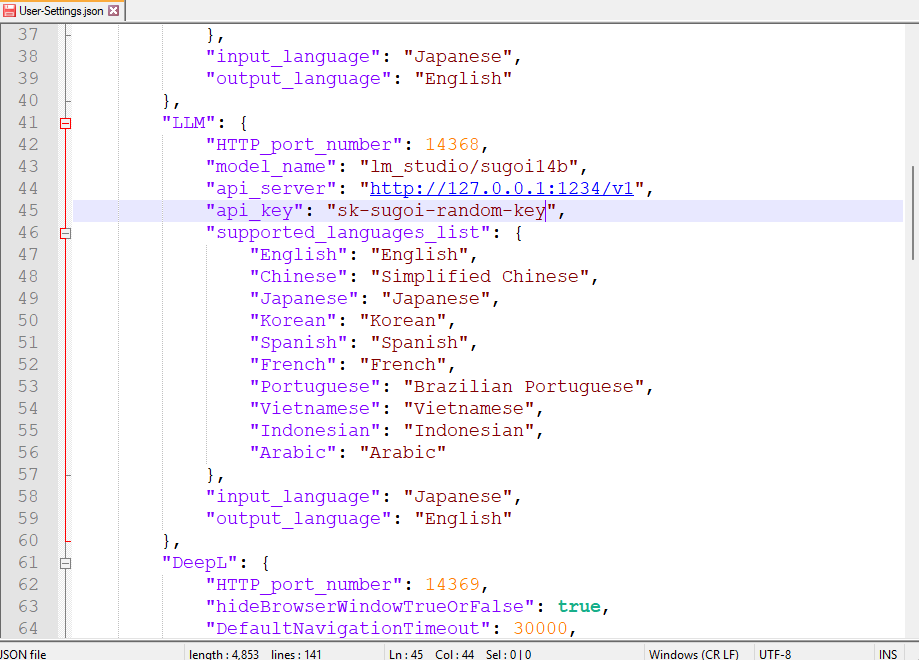Click the JSON file type in status bar
Screen dimensions: 919x660
tap(22, 654)
